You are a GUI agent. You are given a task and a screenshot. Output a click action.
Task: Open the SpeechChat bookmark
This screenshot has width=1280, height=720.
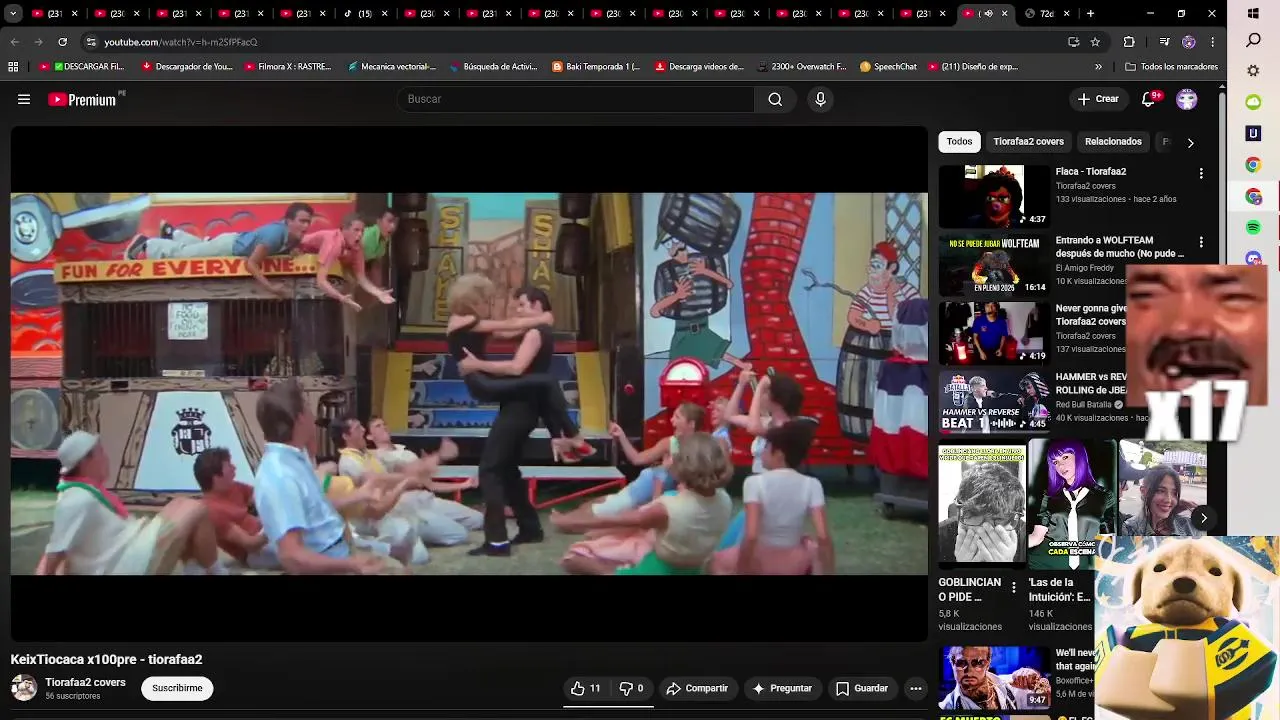[x=888, y=67]
